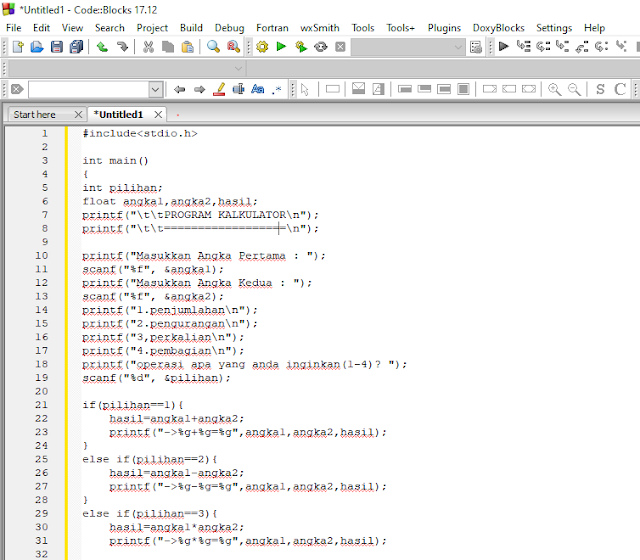640x560 pixels.
Task: Click '#include<stdio.h>' on line 1
Action: click(140, 133)
